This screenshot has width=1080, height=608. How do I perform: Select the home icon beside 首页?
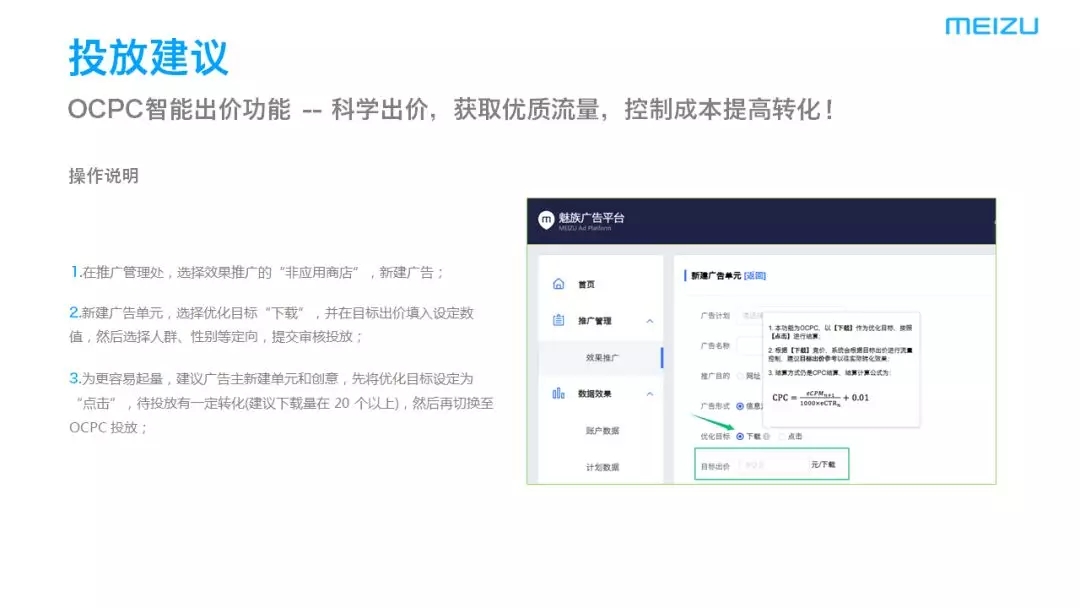[558, 284]
